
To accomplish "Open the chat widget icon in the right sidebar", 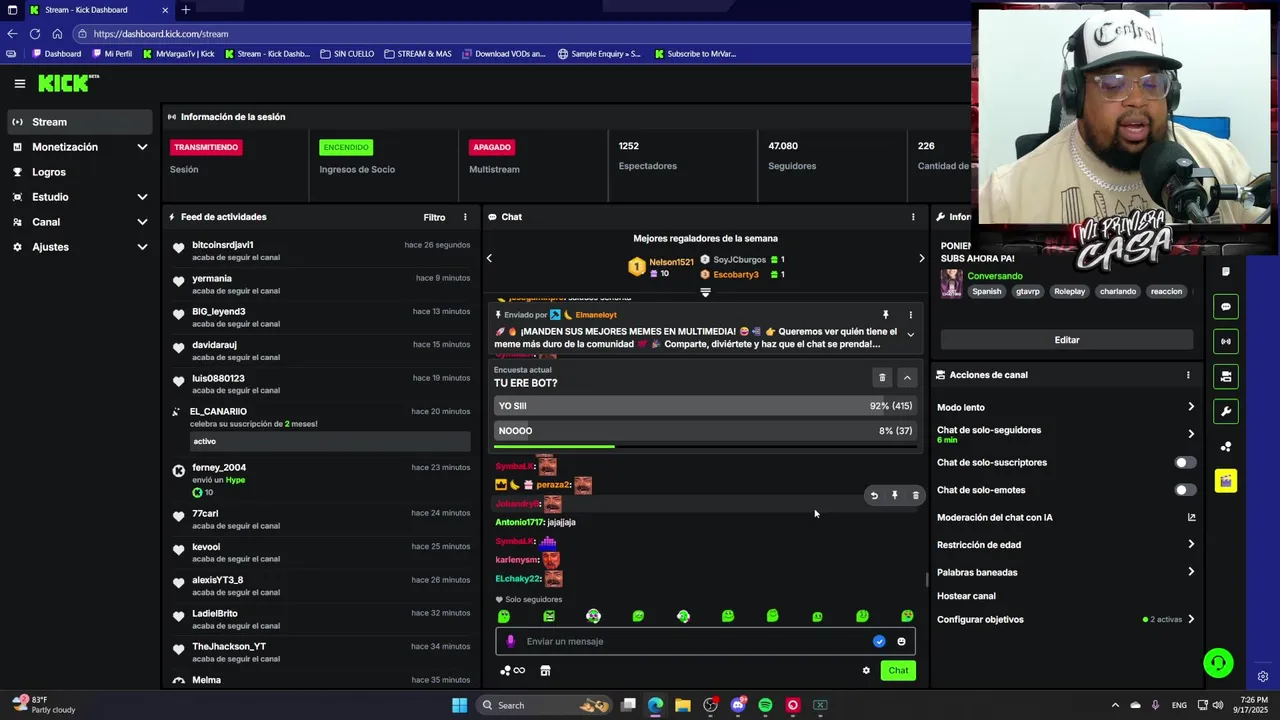I will (1225, 307).
